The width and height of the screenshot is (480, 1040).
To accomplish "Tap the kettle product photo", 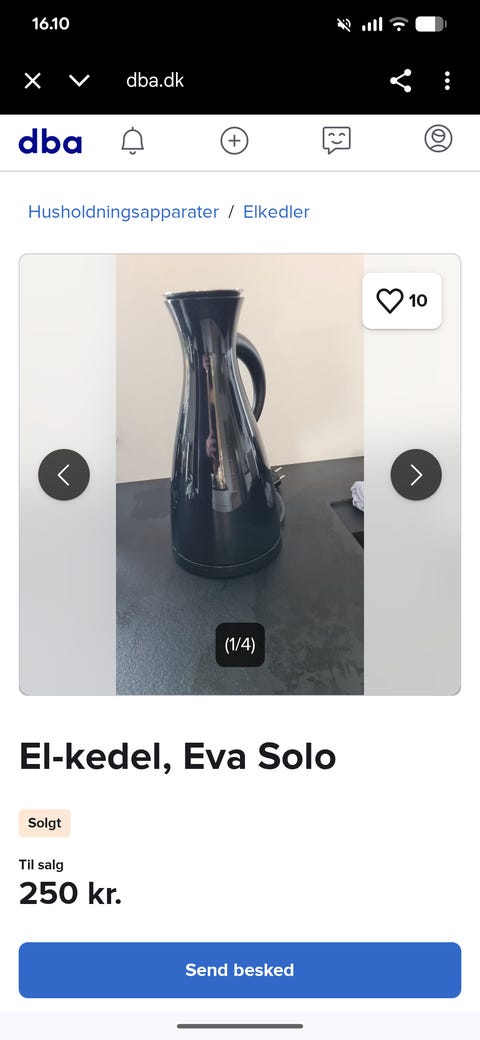I will (240, 475).
